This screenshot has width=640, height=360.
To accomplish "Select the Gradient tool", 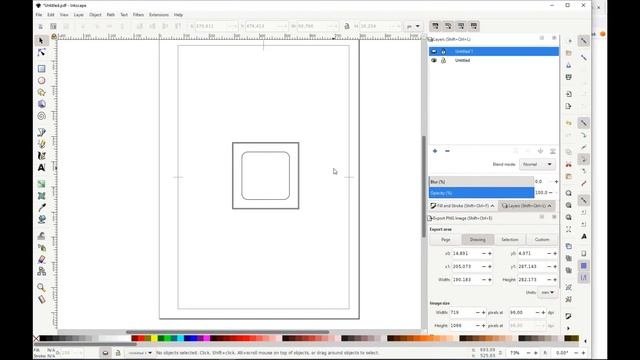I will pos(41,184).
